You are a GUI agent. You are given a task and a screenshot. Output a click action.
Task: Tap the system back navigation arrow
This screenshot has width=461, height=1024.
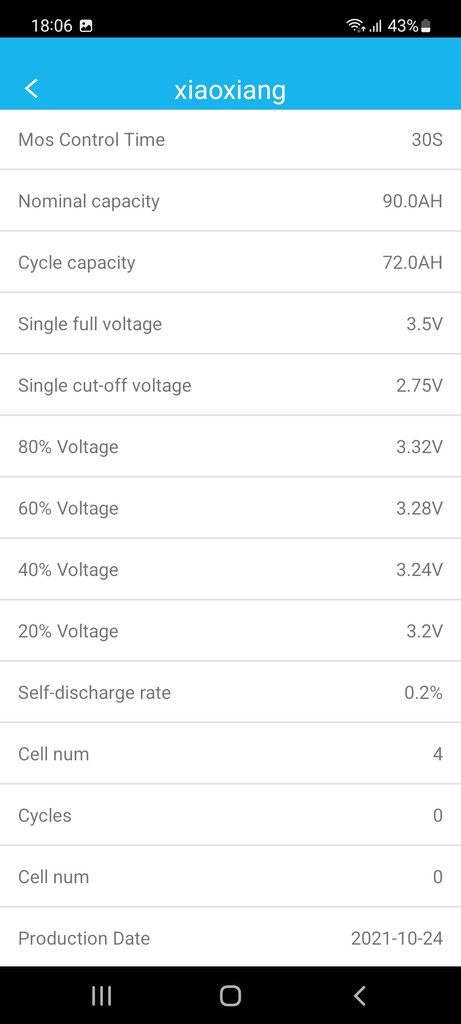(359, 995)
